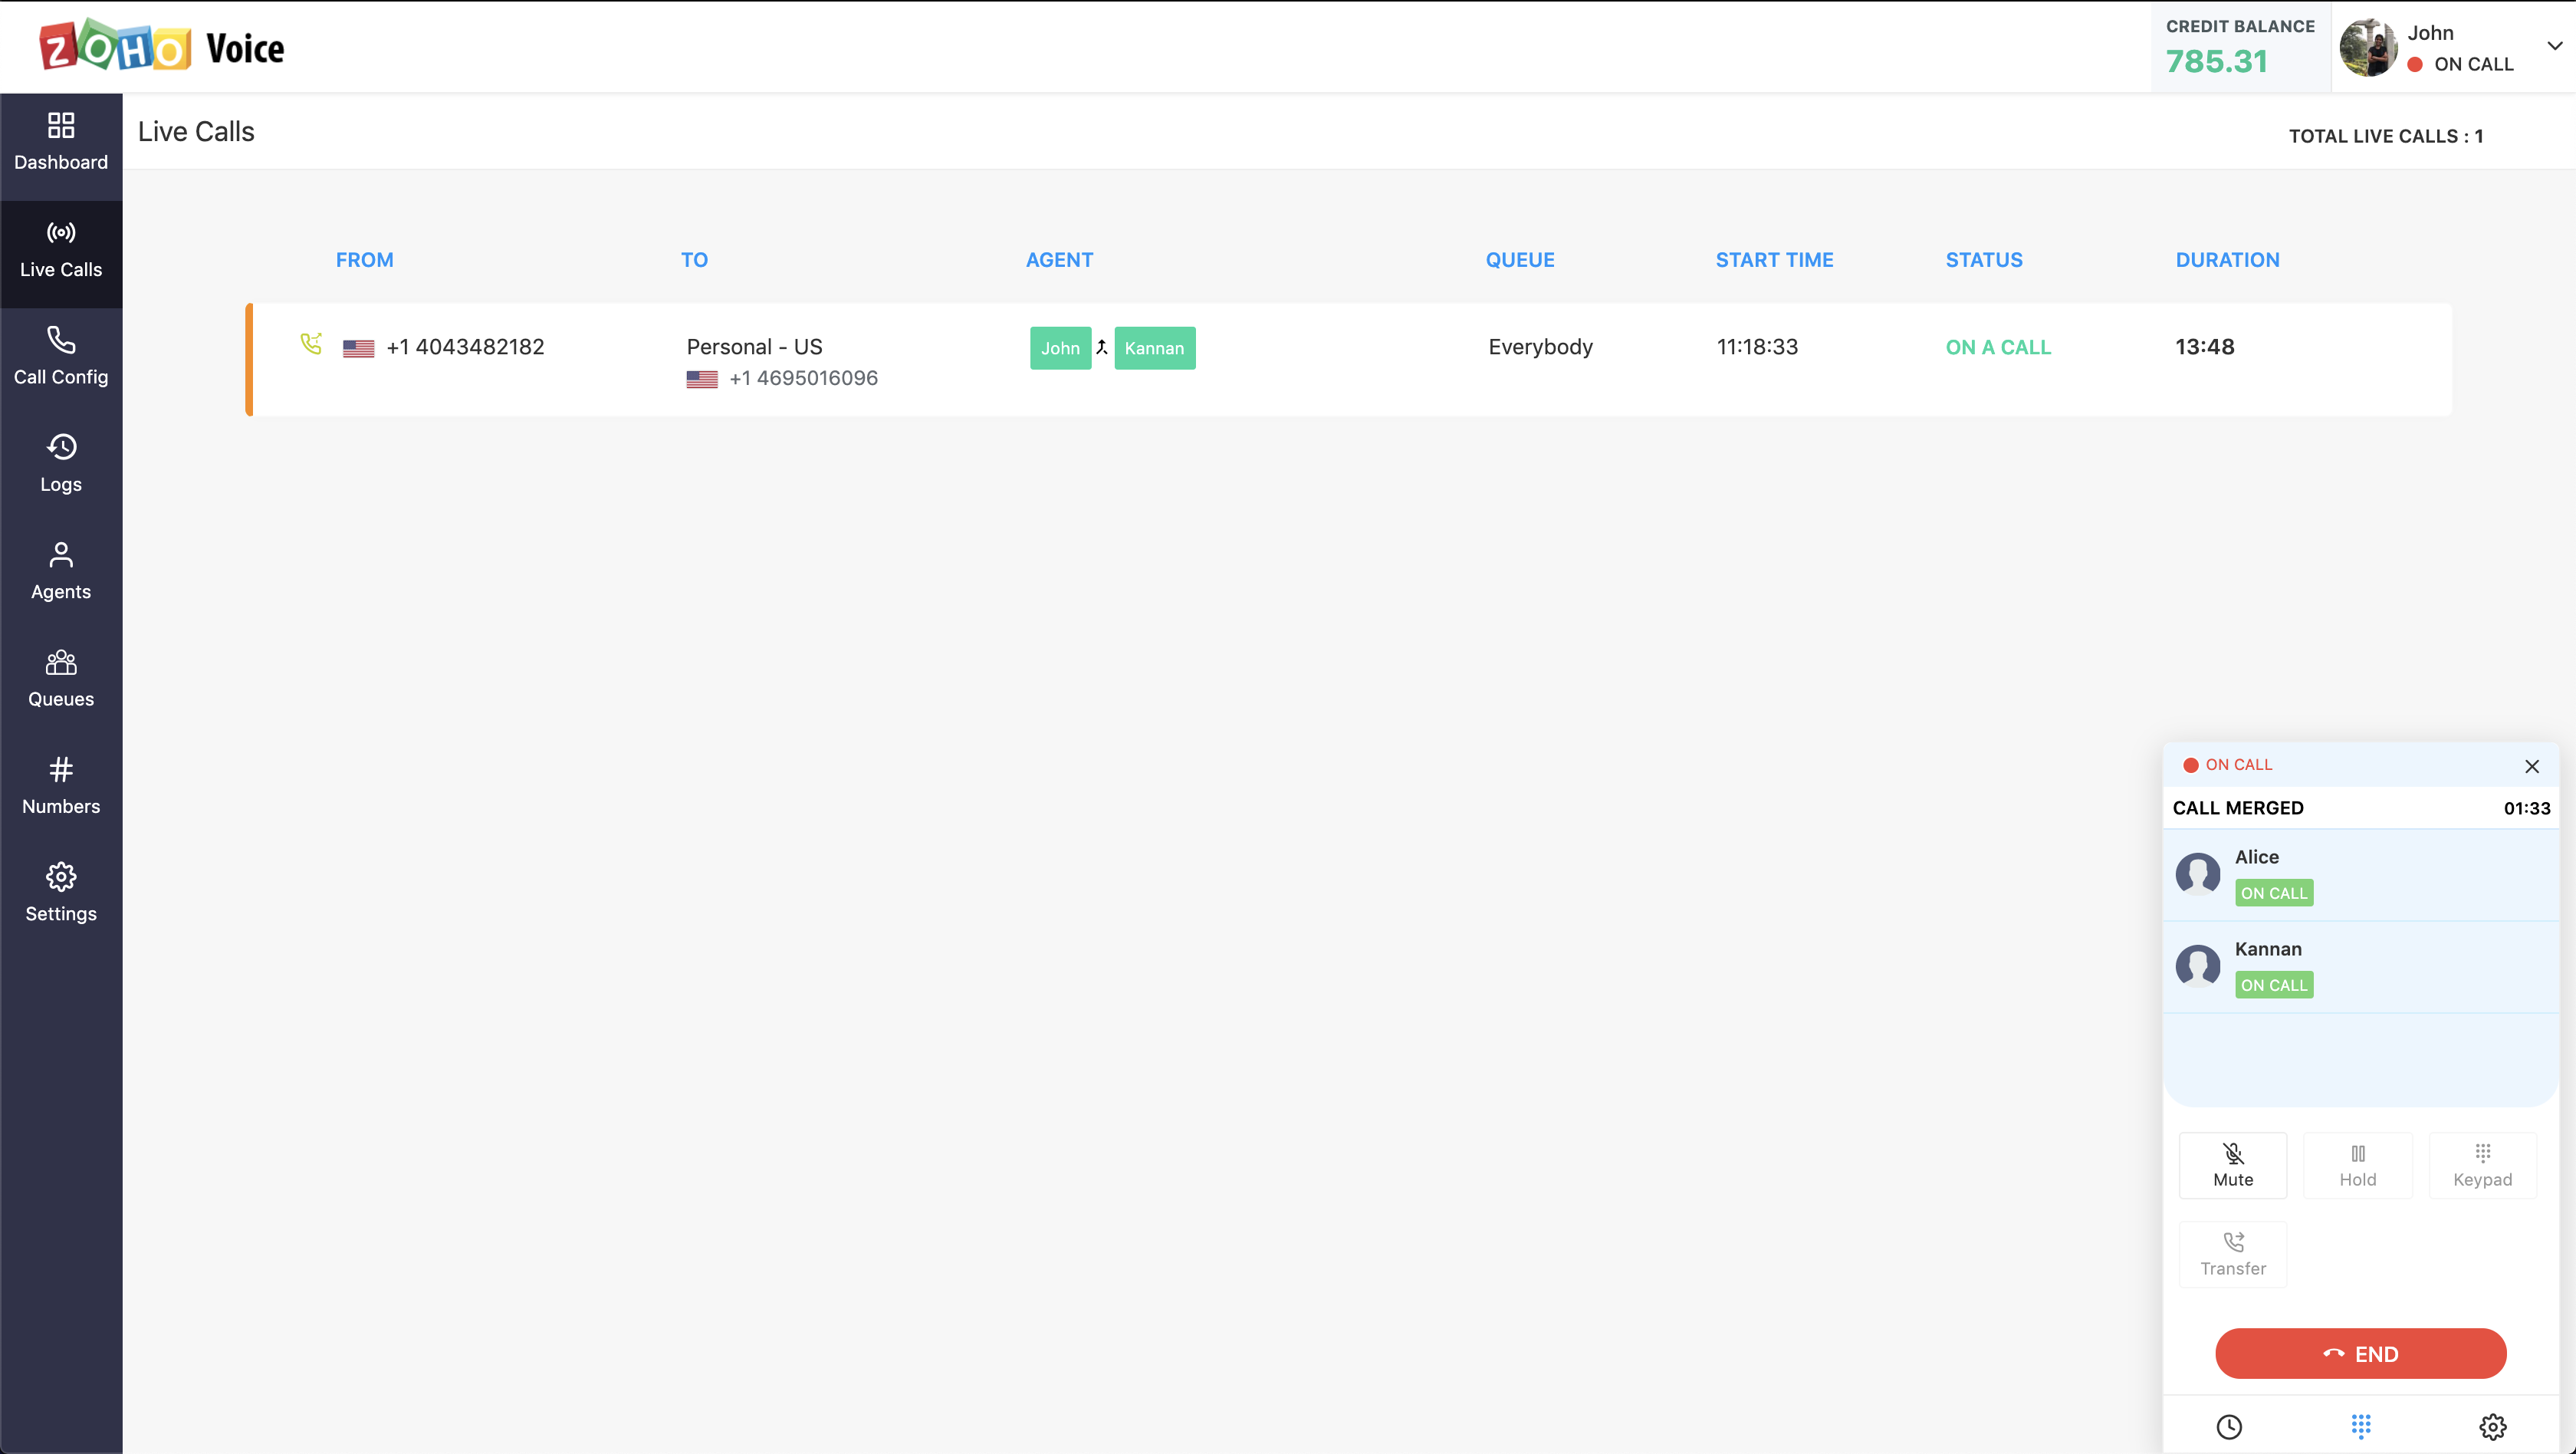Open the Queues page
2576x1454 pixels.
[61, 677]
